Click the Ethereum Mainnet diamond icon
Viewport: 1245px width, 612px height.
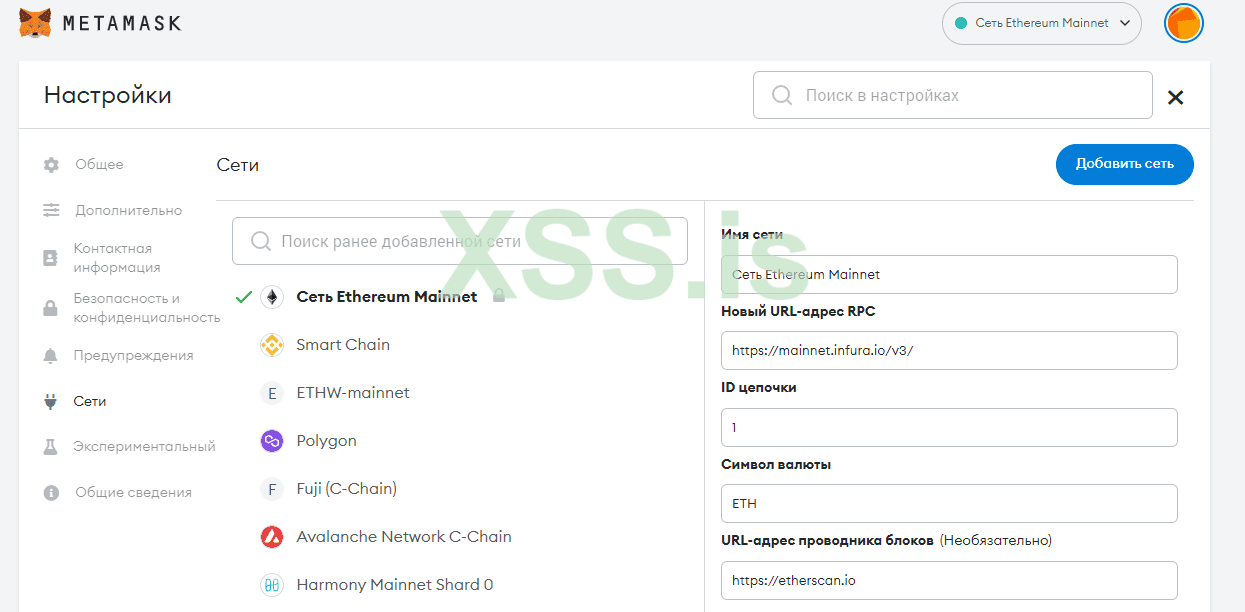[x=272, y=297]
